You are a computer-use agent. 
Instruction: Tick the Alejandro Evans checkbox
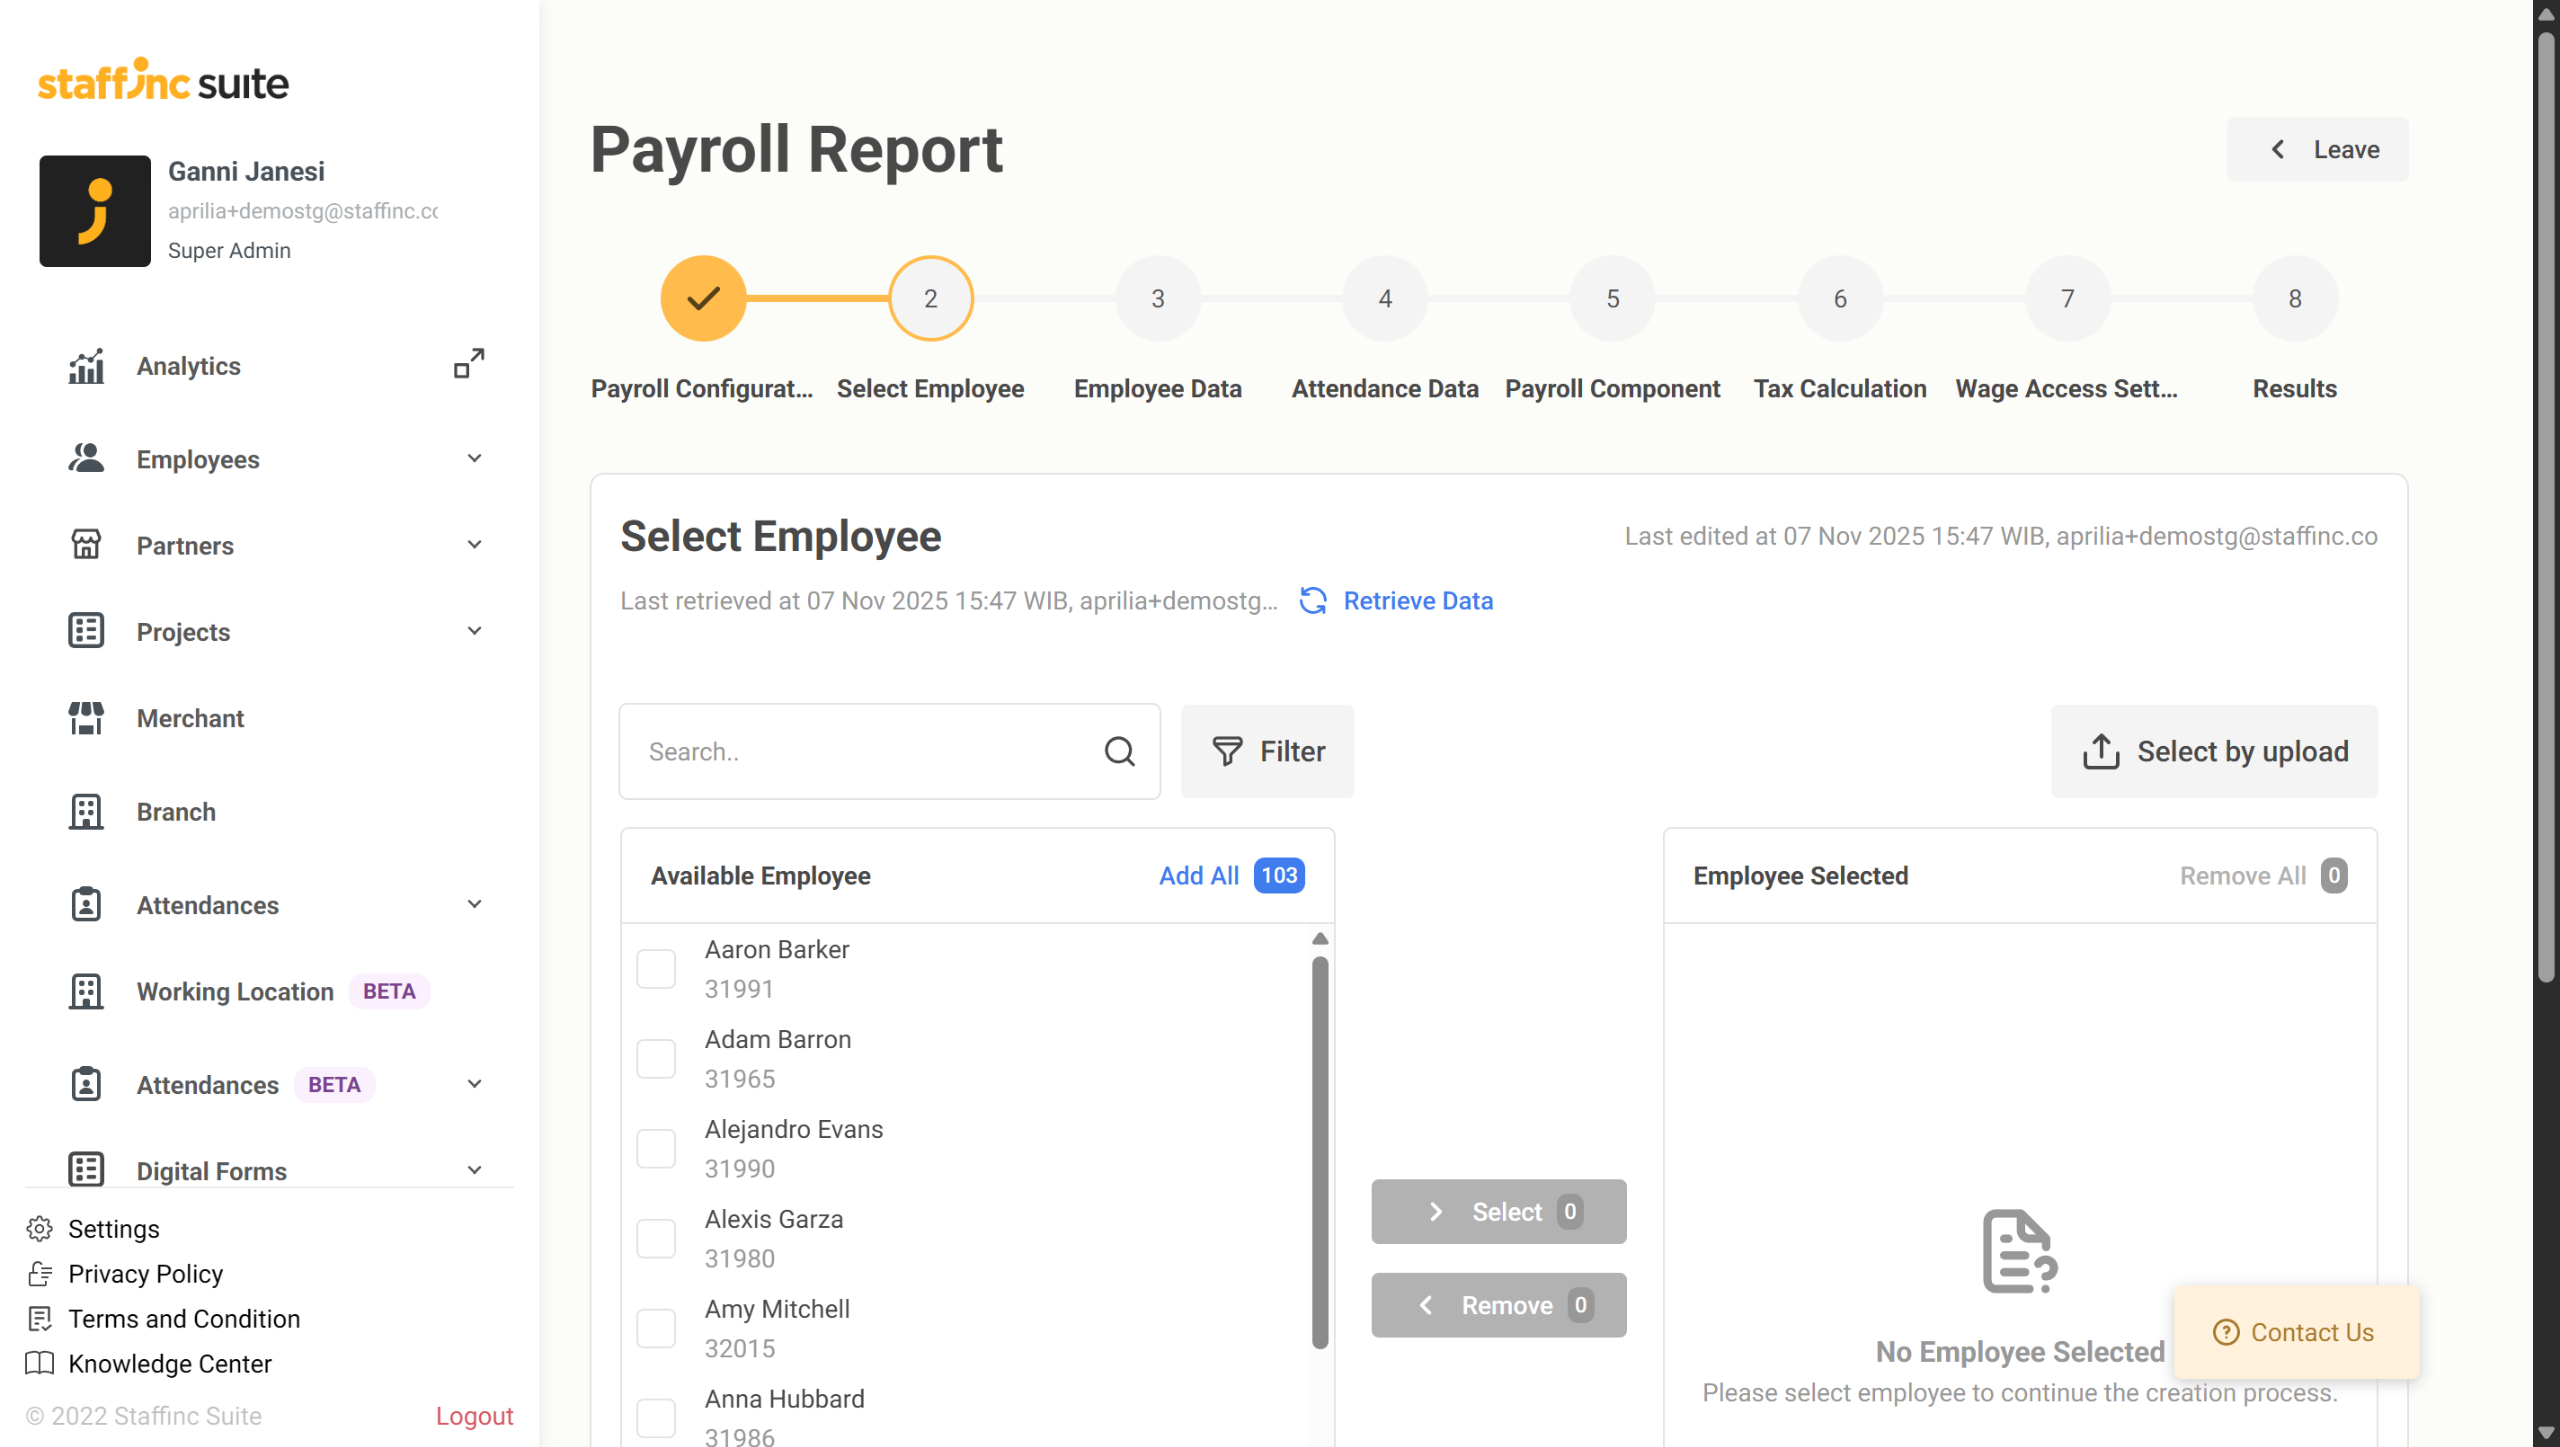(656, 1148)
